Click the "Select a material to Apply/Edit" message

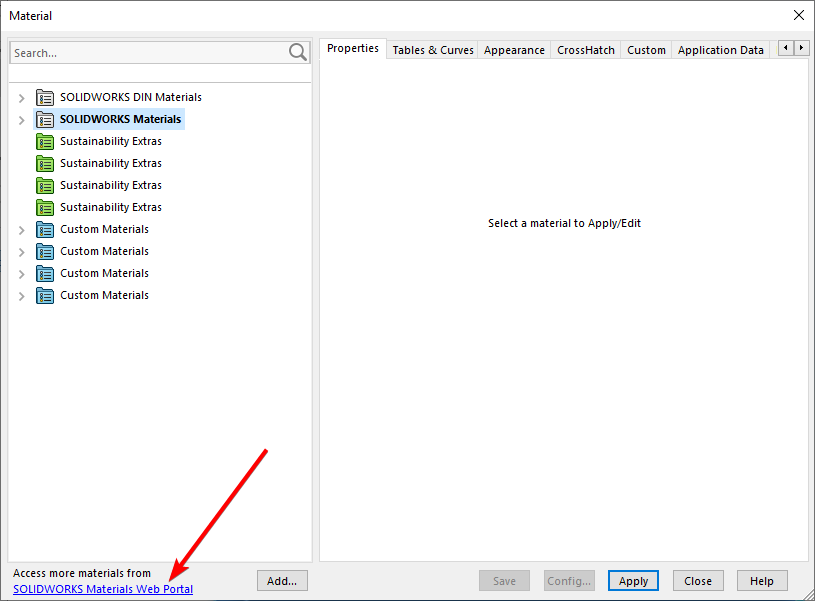(x=564, y=223)
